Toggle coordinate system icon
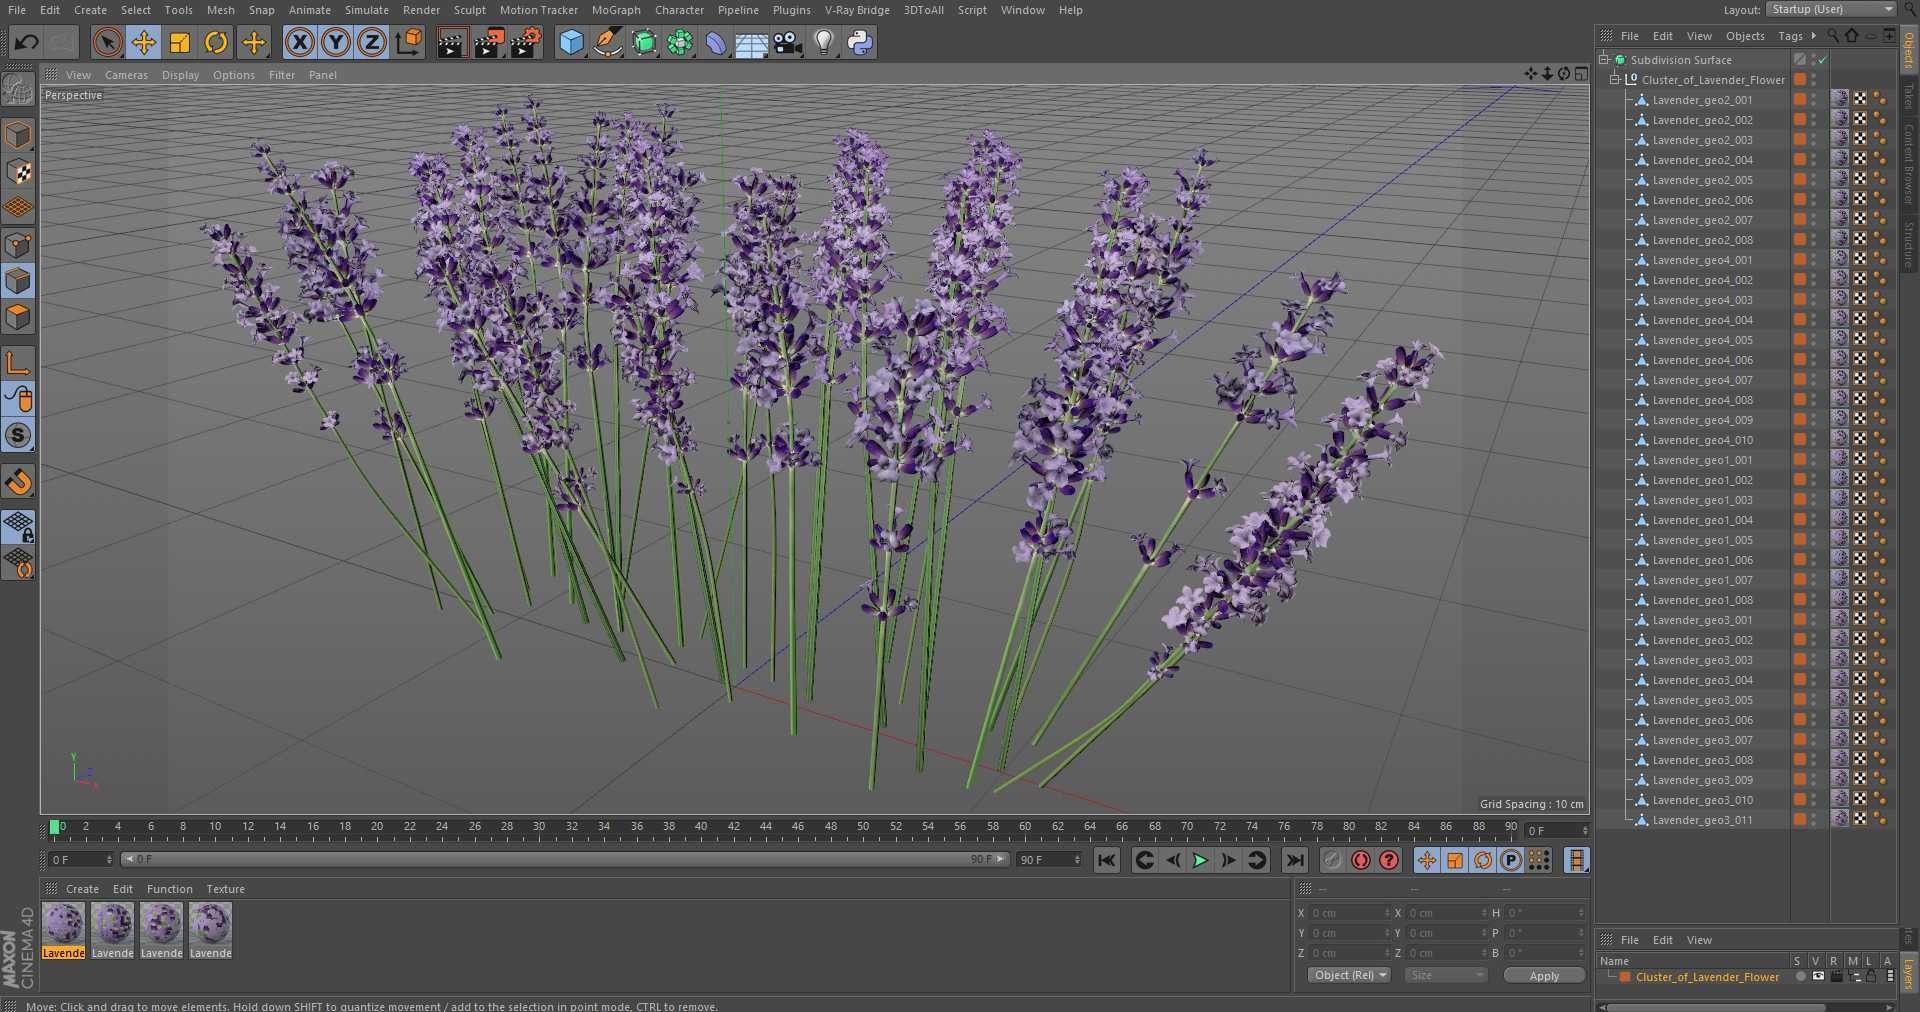 tap(409, 42)
